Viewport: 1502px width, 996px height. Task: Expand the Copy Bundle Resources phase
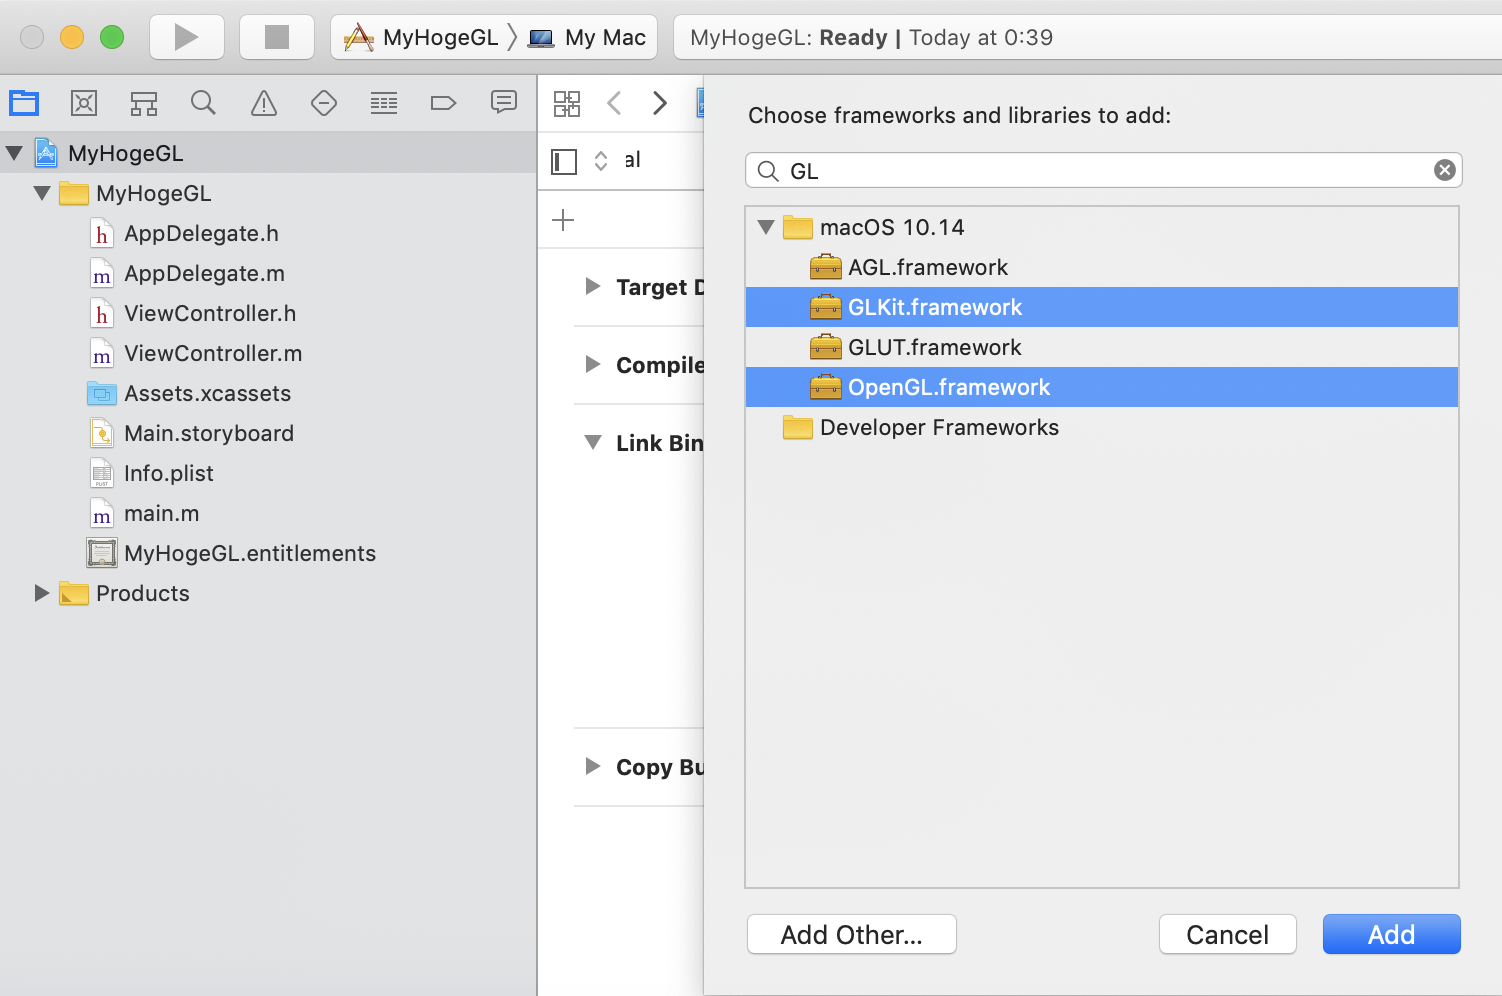(x=593, y=766)
